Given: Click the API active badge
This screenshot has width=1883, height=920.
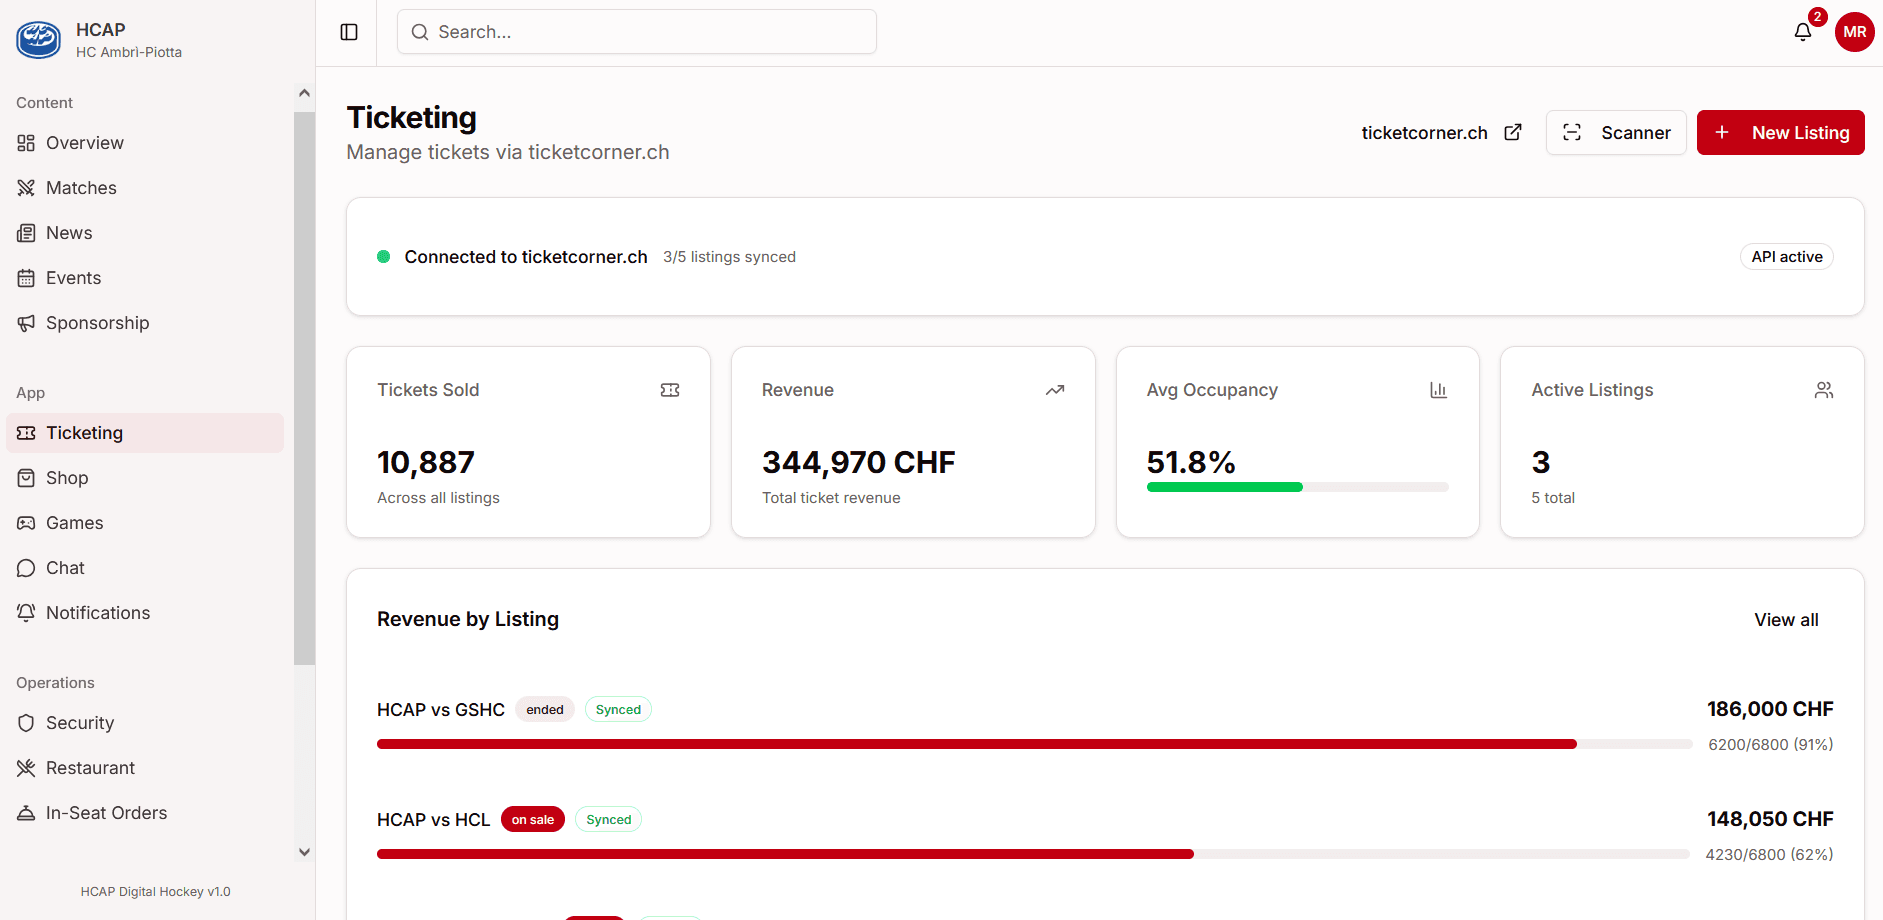Looking at the screenshot, I should tap(1787, 257).
